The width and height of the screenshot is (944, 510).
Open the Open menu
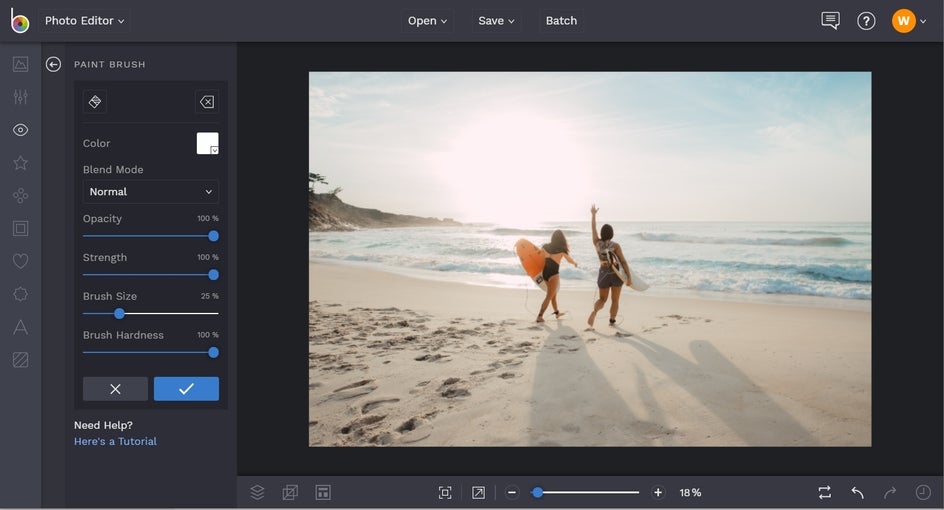point(427,21)
